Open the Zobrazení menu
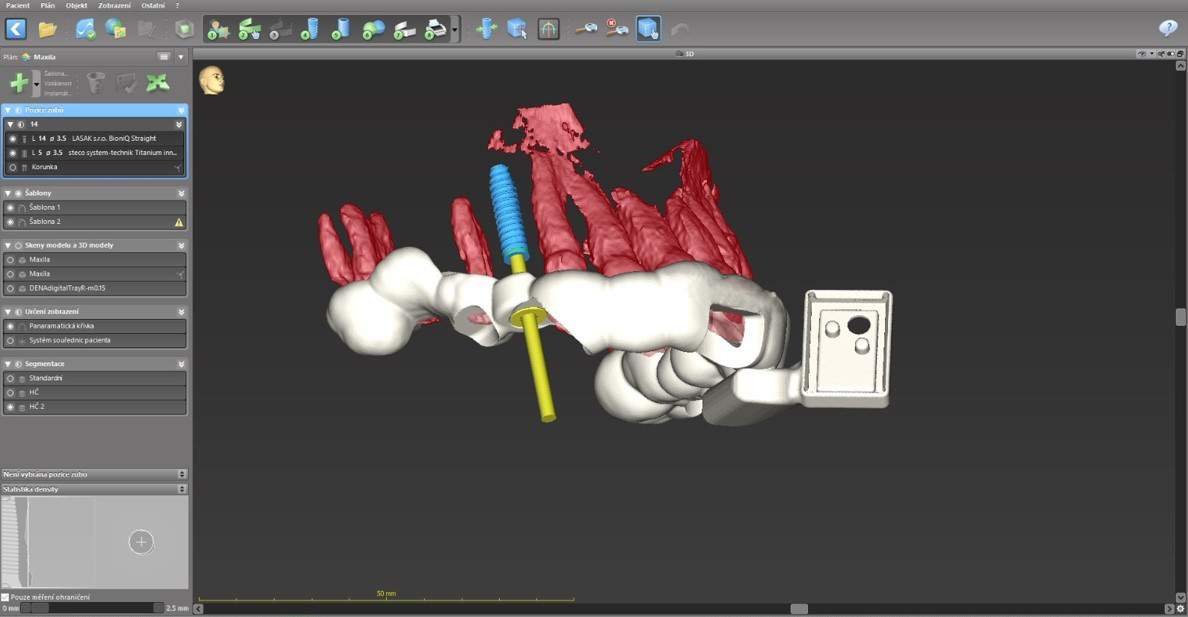 tap(114, 5)
